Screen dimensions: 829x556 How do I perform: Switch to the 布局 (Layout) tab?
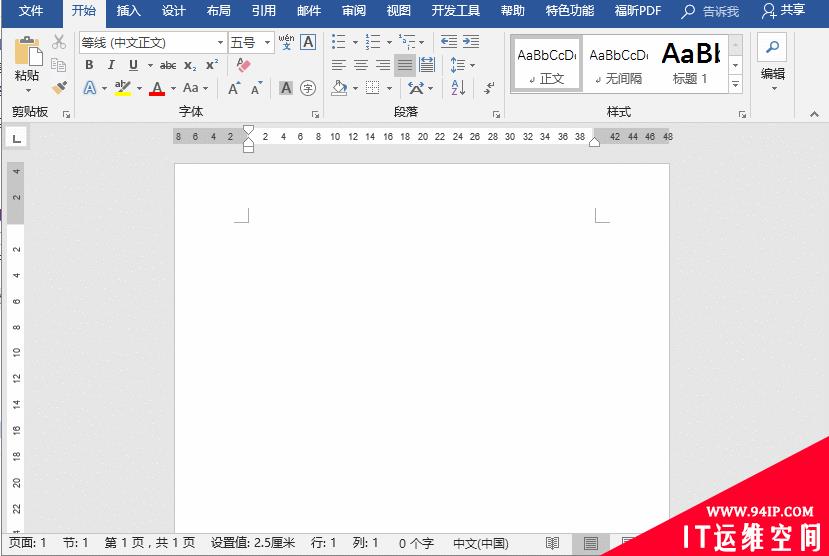coord(219,11)
